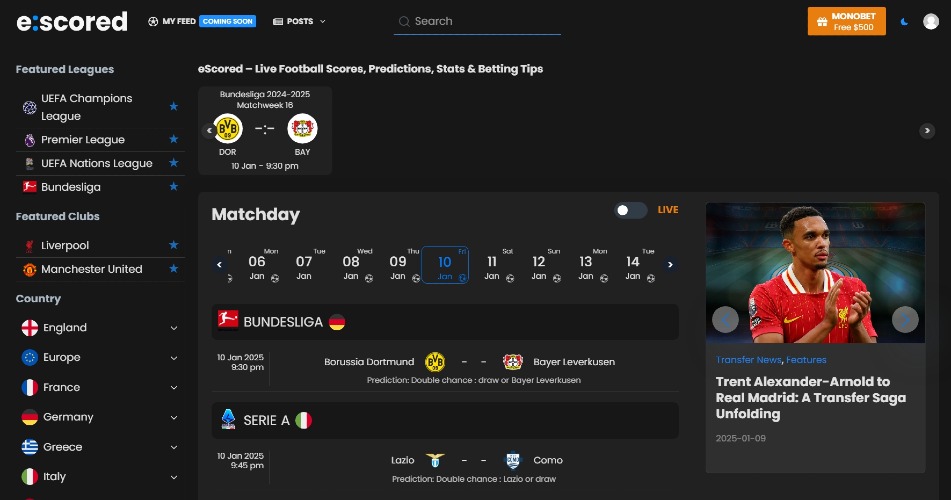Image resolution: width=951 pixels, height=500 pixels.
Task: Click the UEFA Champions League logo icon
Action: point(29,107)
